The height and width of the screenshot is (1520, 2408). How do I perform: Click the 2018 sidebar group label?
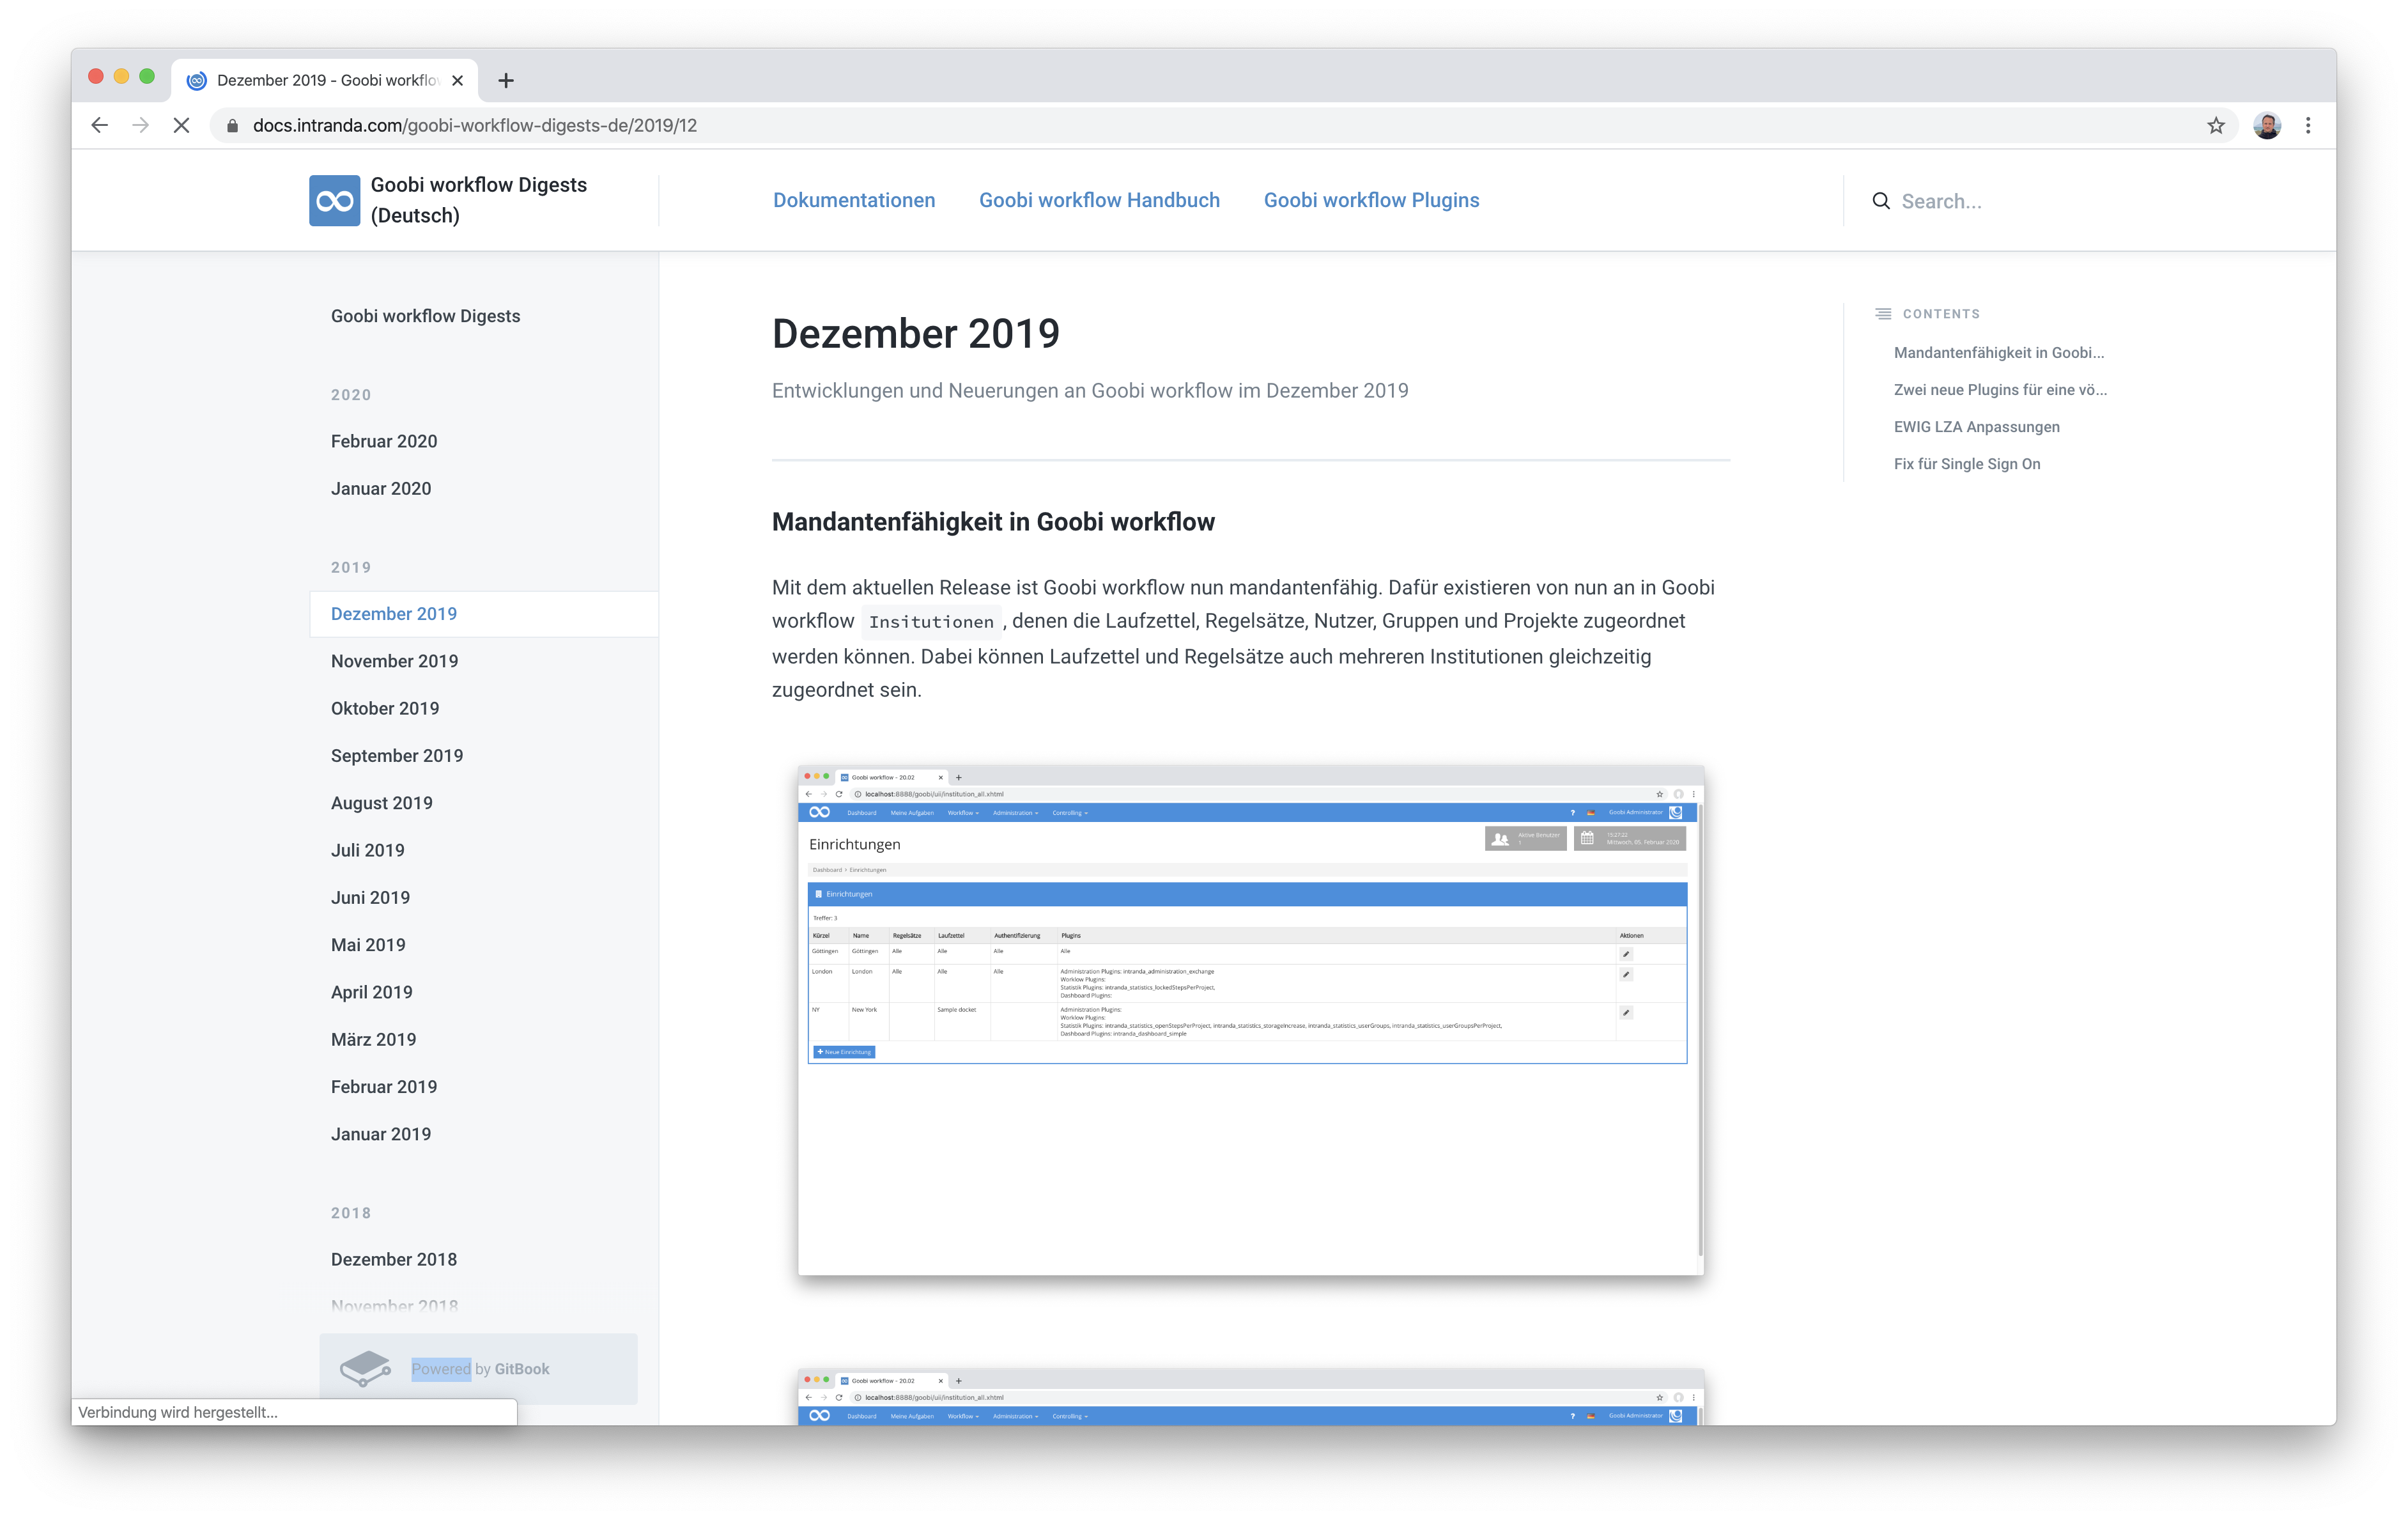tap(351, 1212)
